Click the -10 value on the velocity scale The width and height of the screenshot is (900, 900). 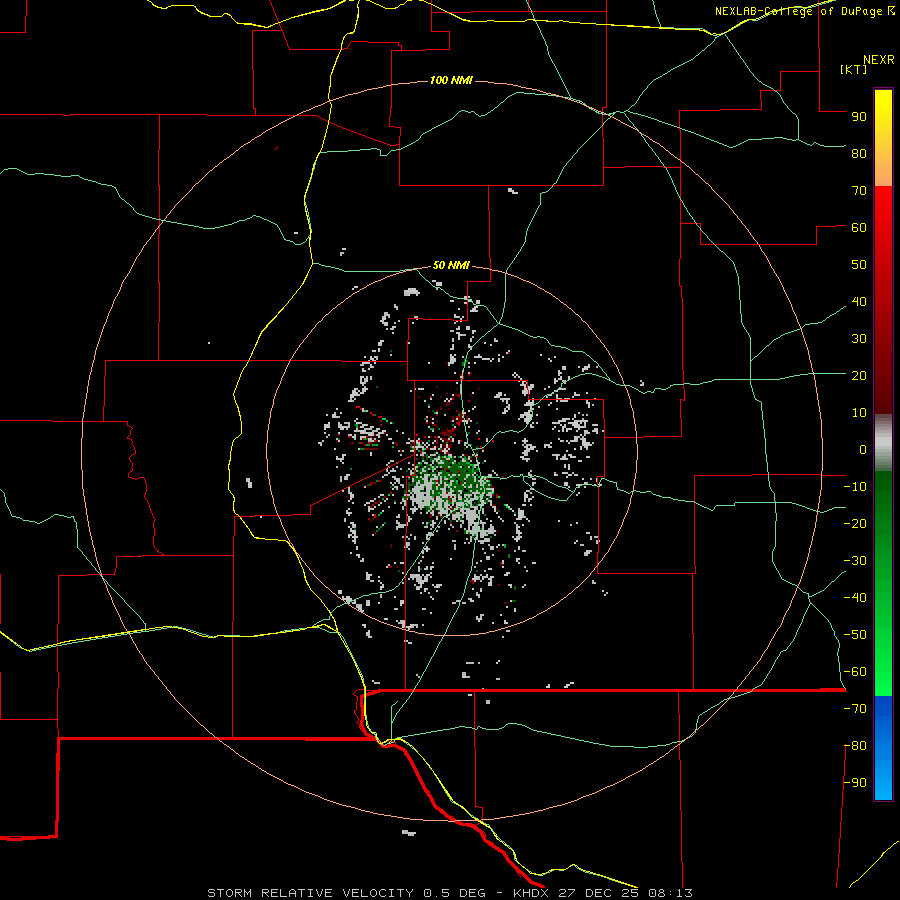click(855, 487)
